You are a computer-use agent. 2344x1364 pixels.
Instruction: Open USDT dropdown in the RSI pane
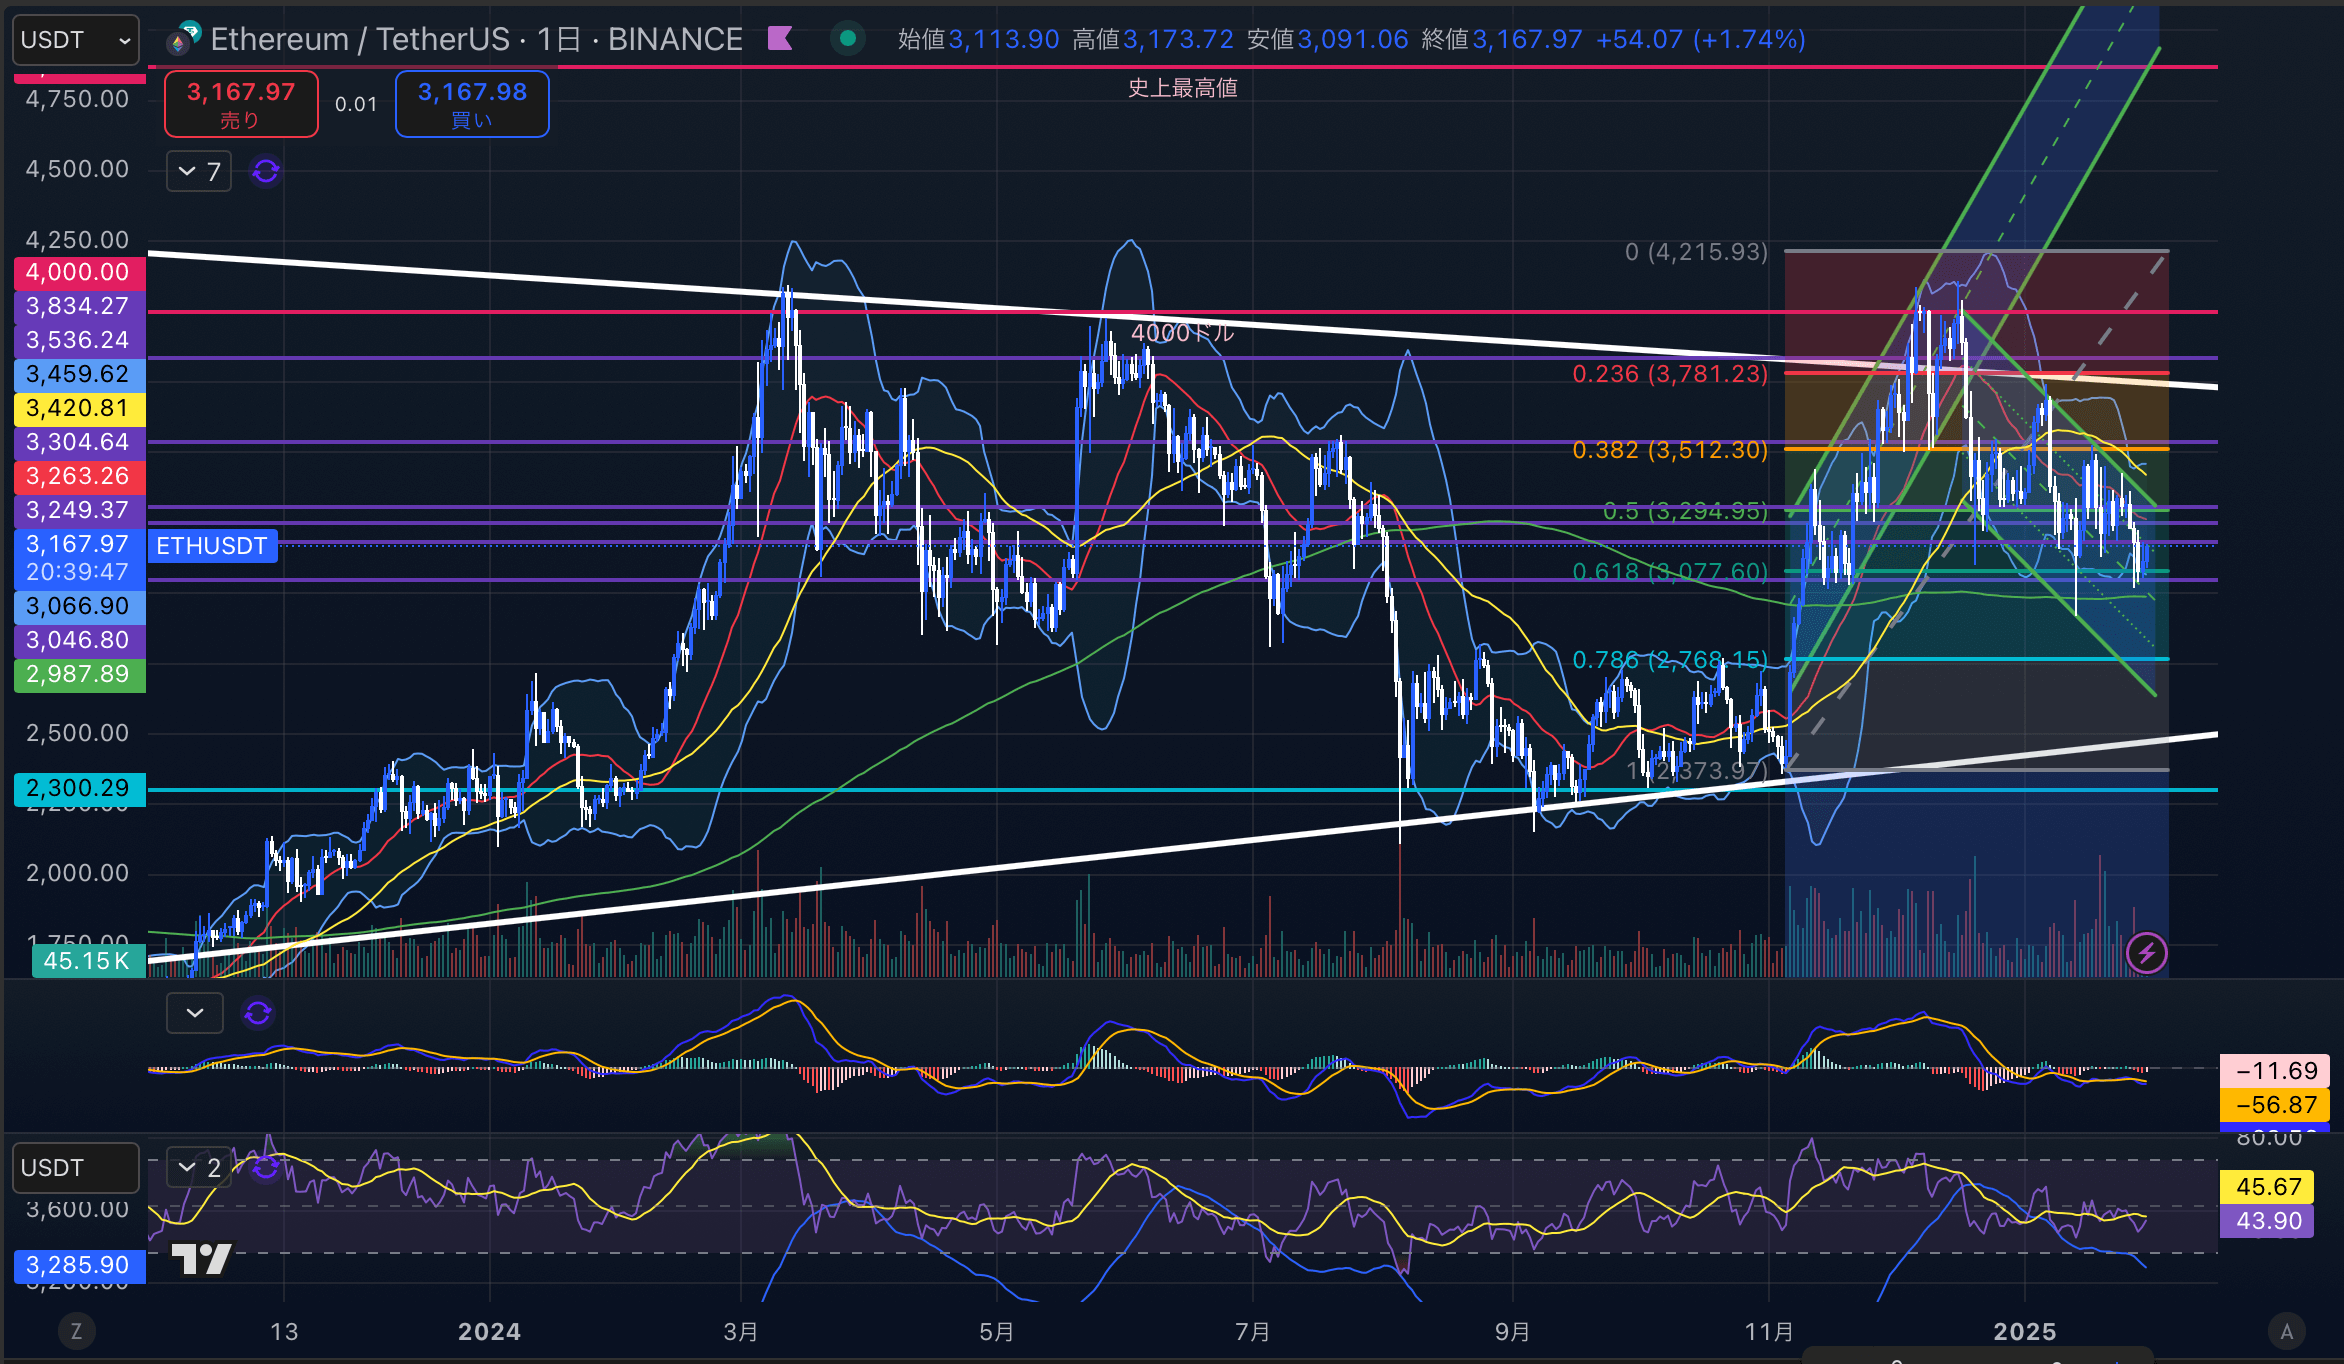[x=76, y=1168]
